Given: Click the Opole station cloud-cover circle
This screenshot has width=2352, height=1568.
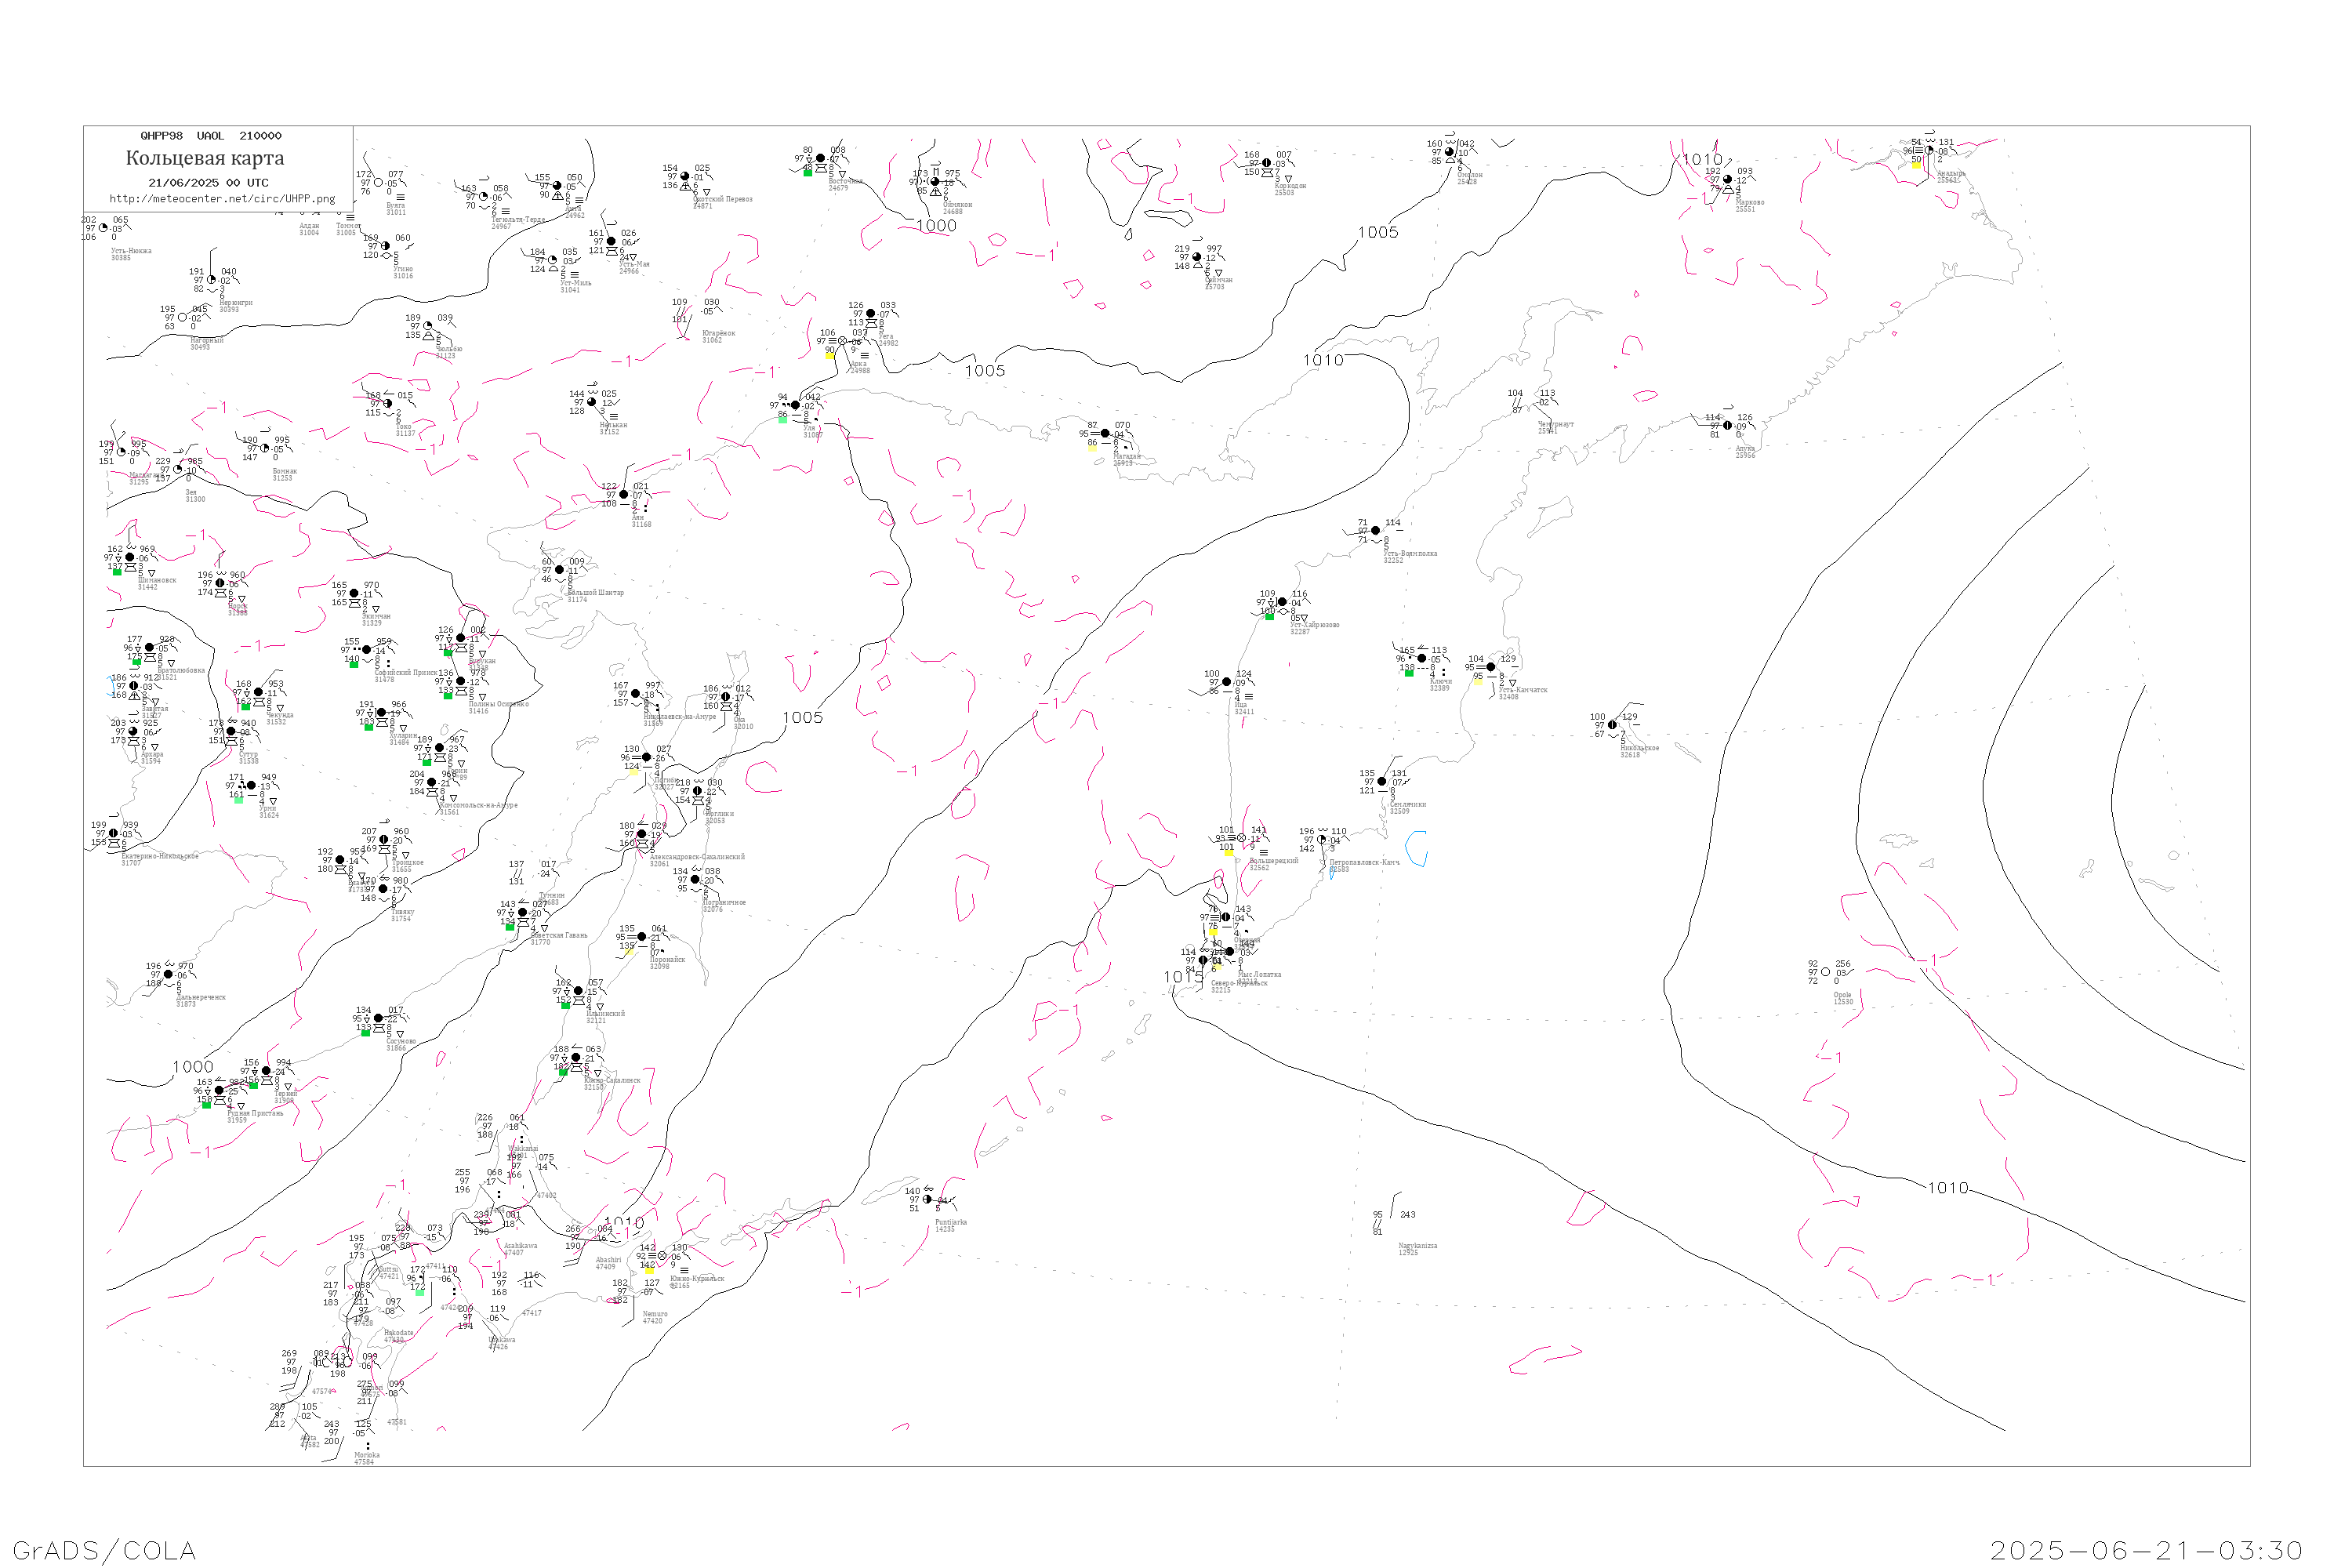Looking at the screenshot, I should click(x=1826, y=972).
